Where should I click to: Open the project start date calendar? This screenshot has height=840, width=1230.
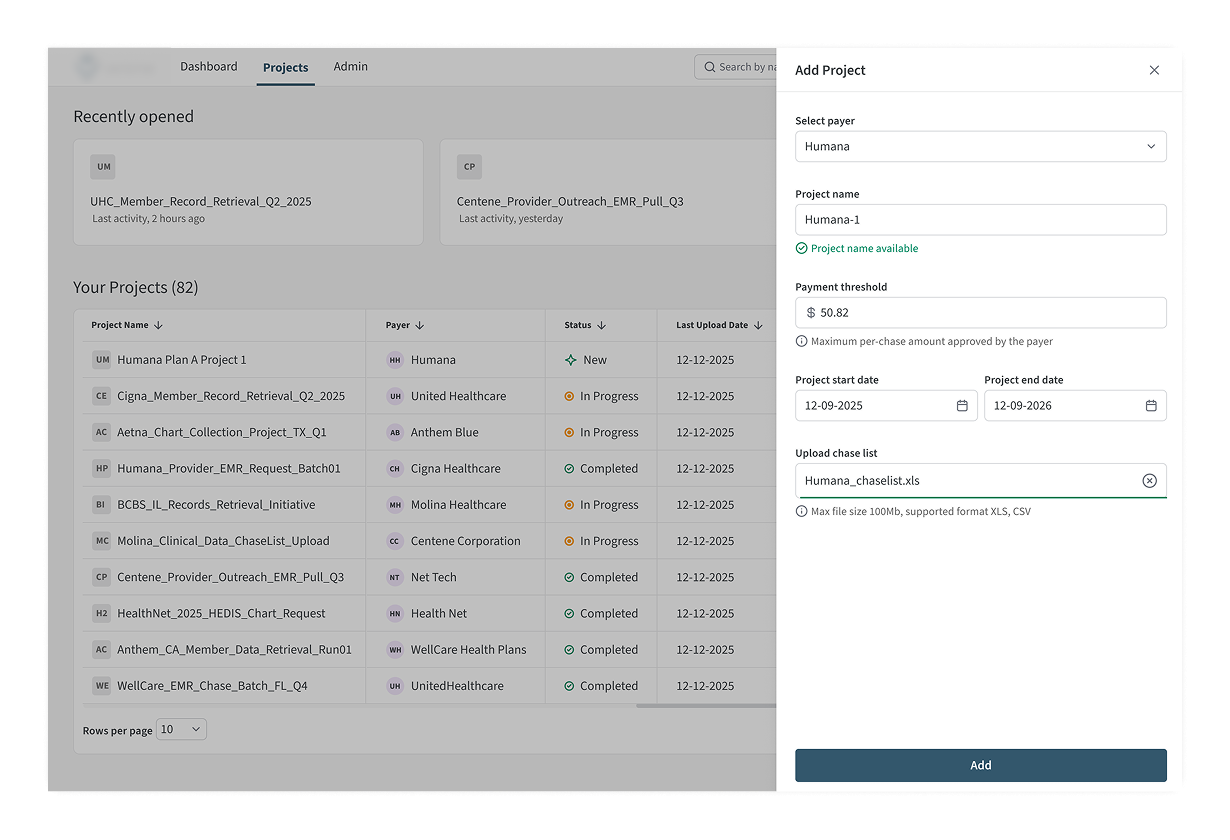coord(962,406)
